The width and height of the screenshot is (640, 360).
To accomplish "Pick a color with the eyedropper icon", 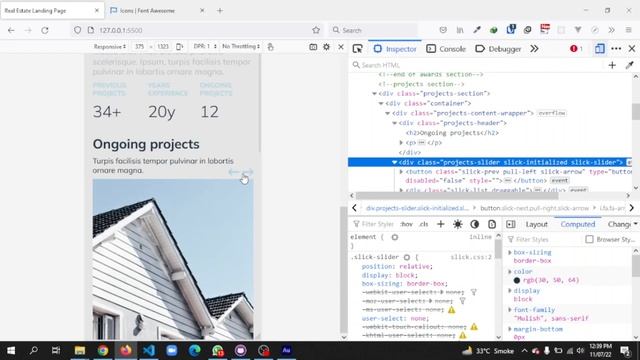I will coord(629,65).
